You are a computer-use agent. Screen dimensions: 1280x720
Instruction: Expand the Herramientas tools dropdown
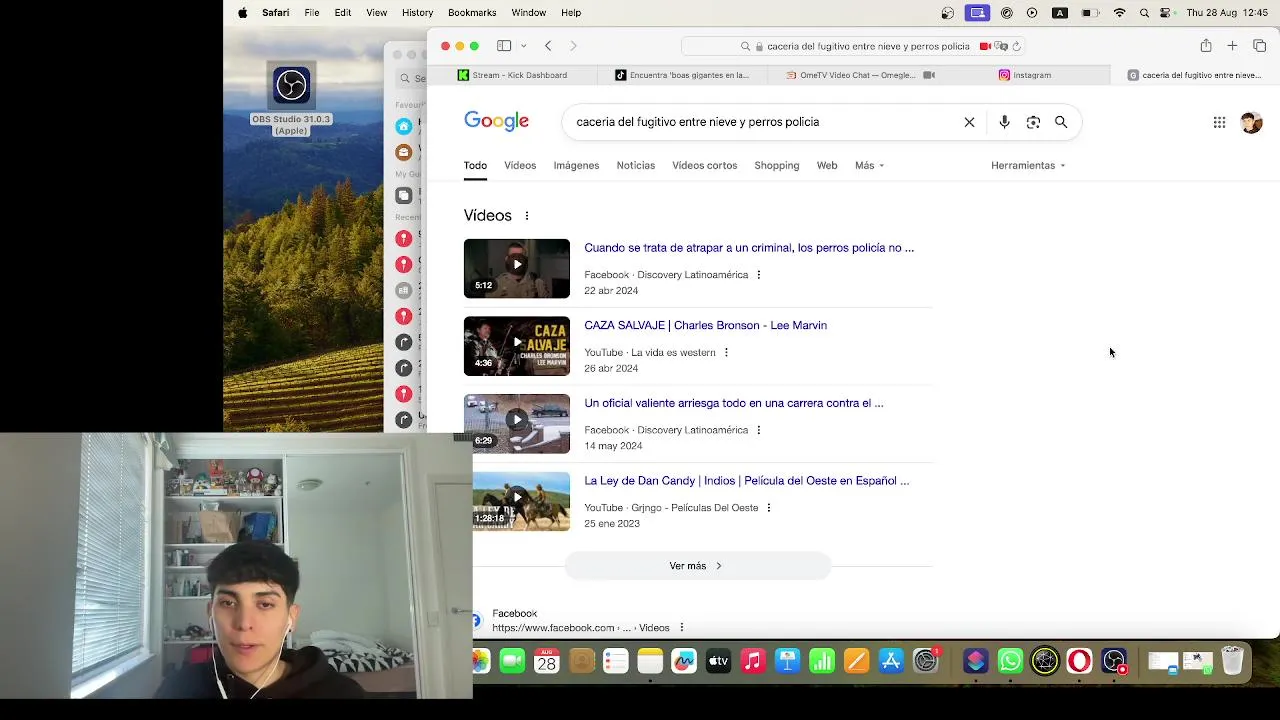pyautogui.click(x=1028, y=166)
